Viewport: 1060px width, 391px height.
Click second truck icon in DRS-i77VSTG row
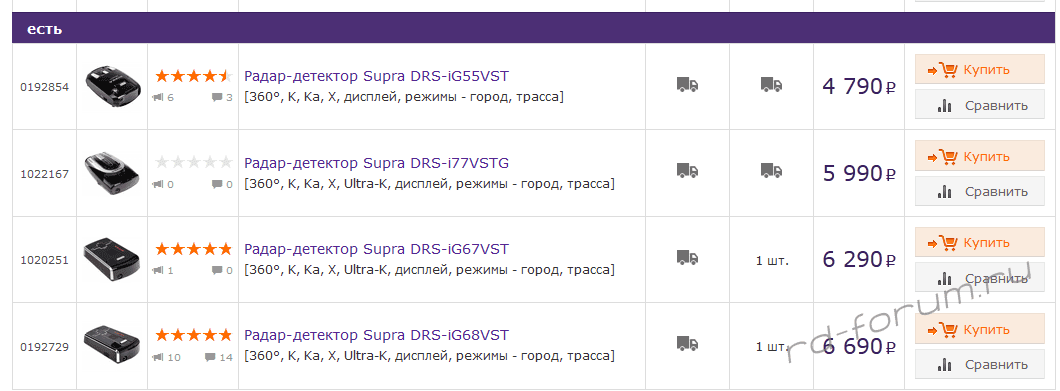pos(771,171)
